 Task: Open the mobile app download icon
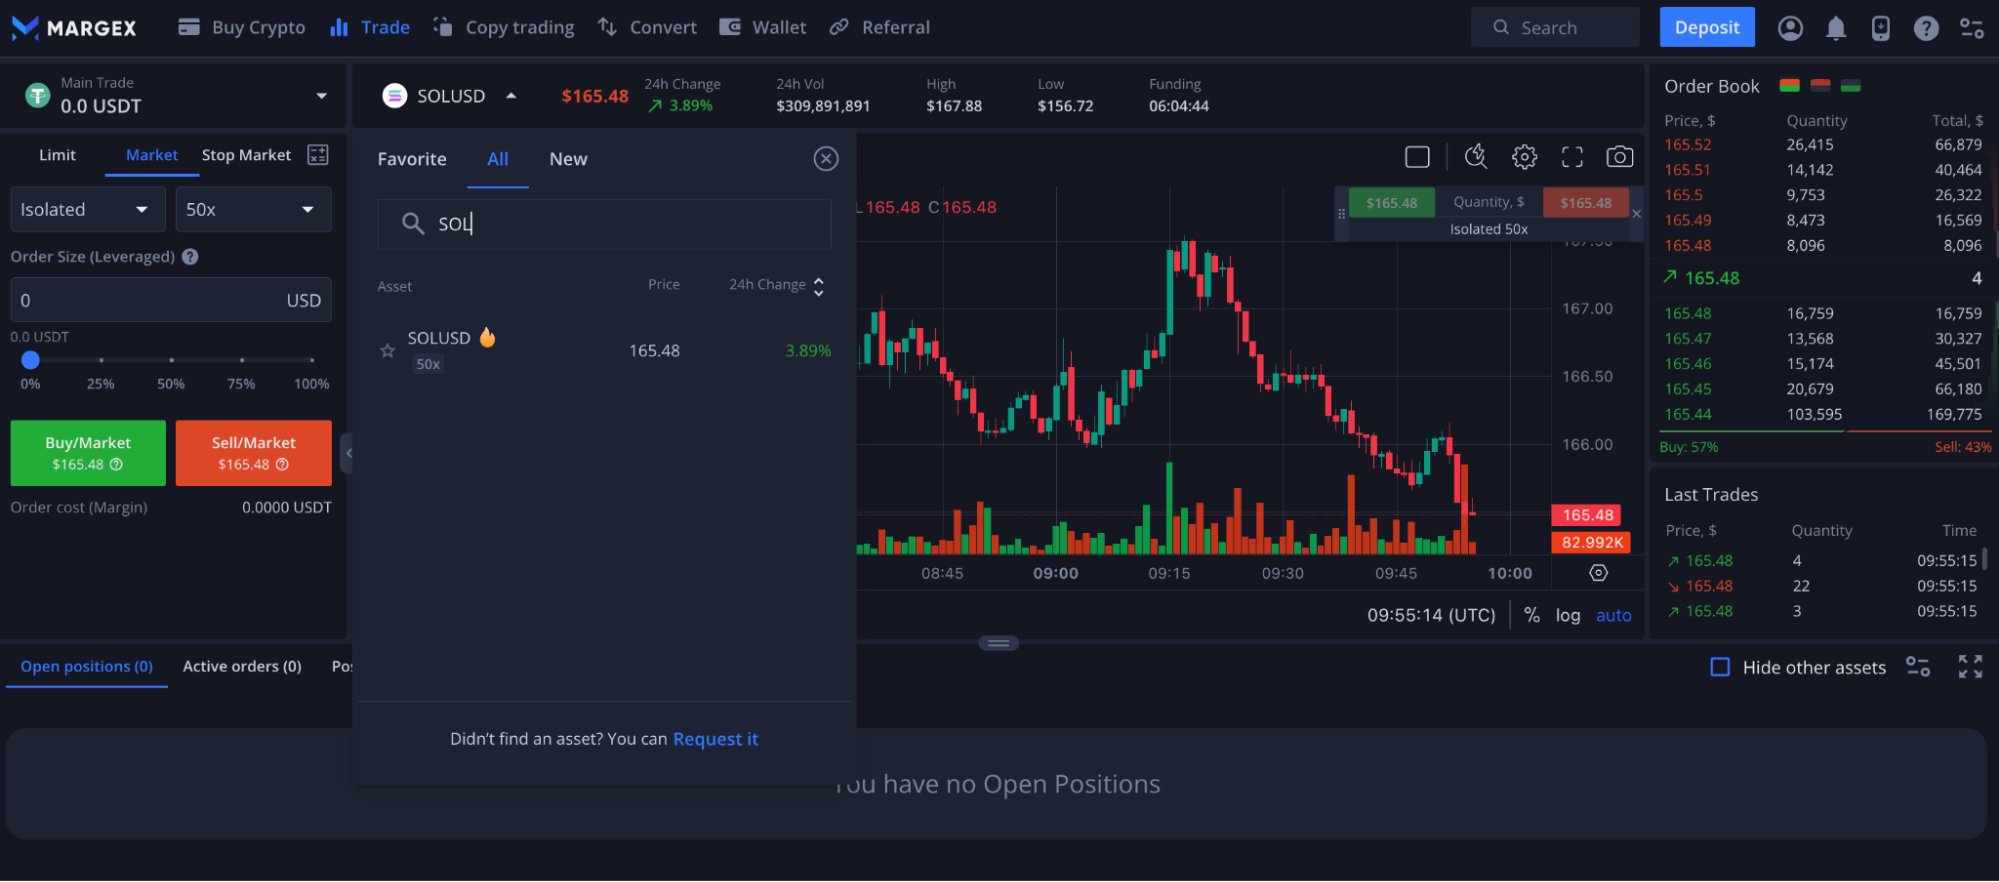(1880, 28)
